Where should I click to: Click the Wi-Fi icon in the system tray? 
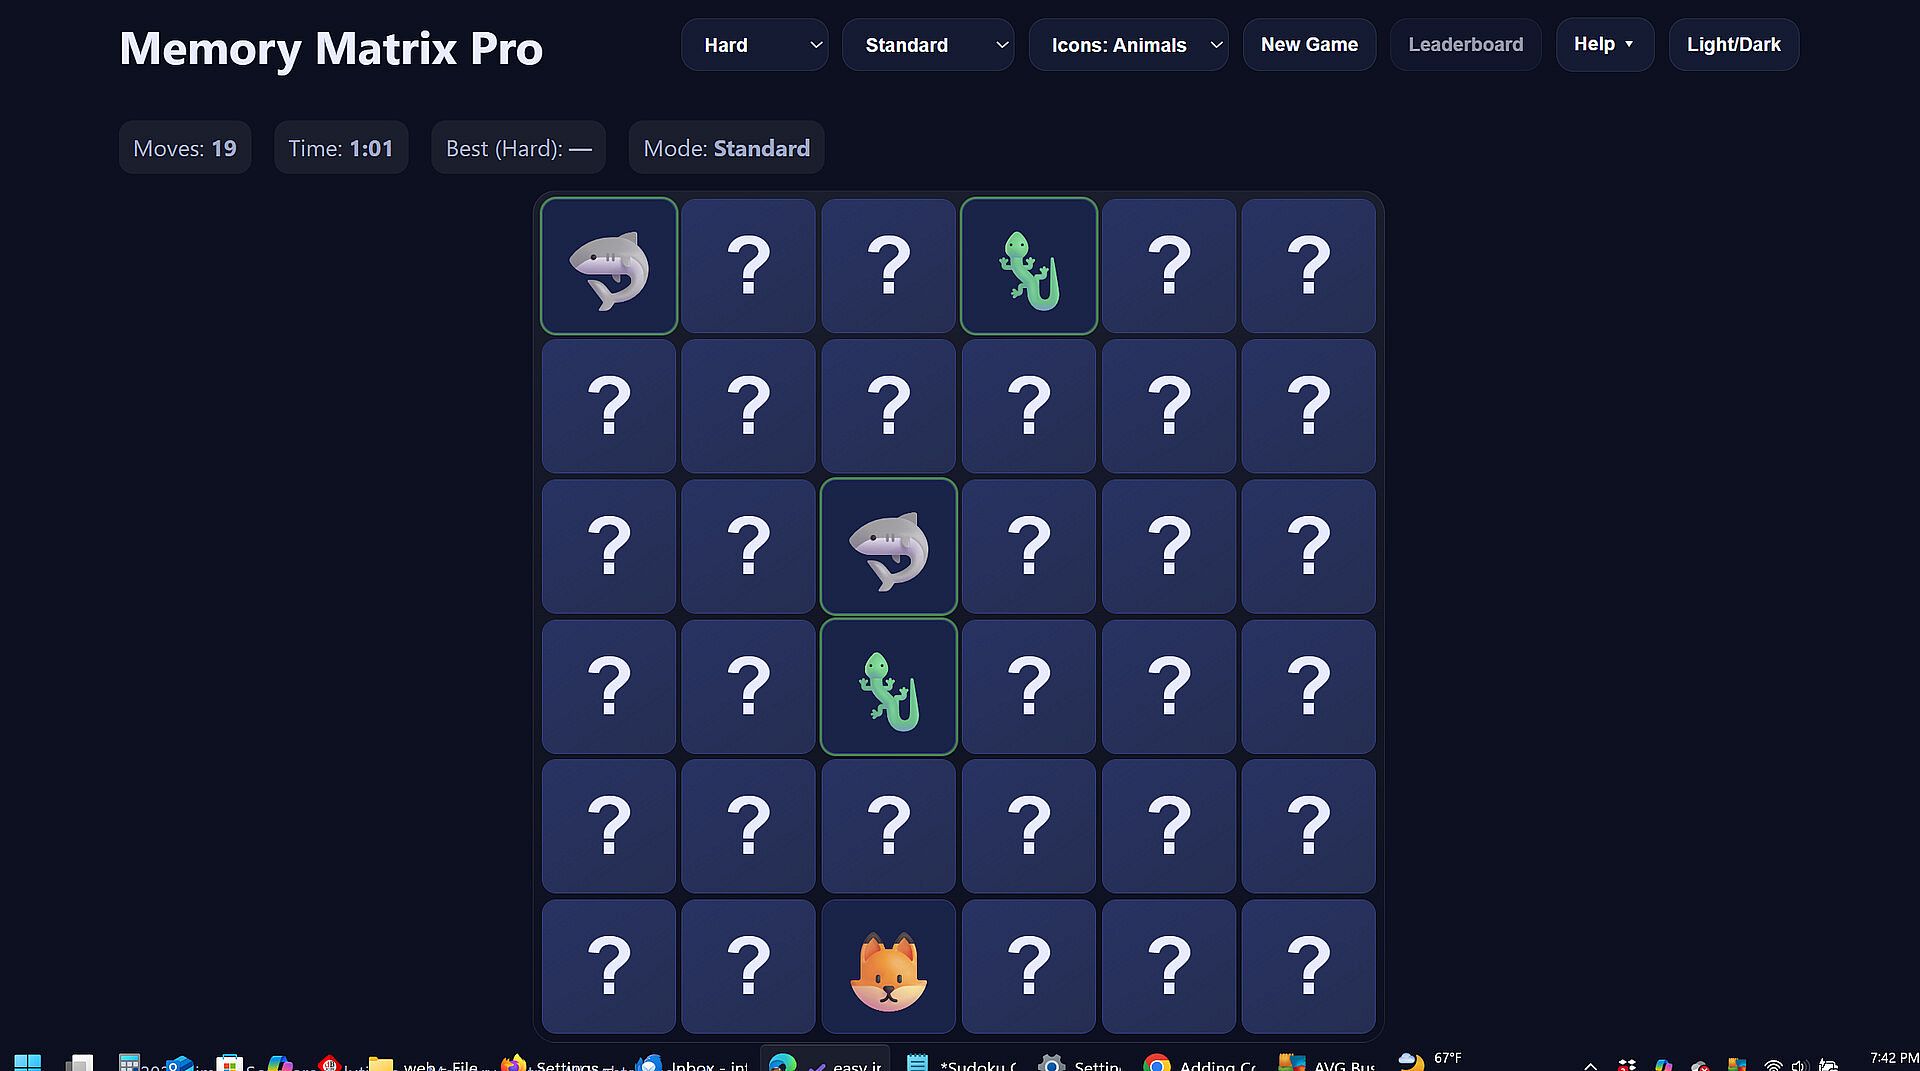coord(1773,1065)
